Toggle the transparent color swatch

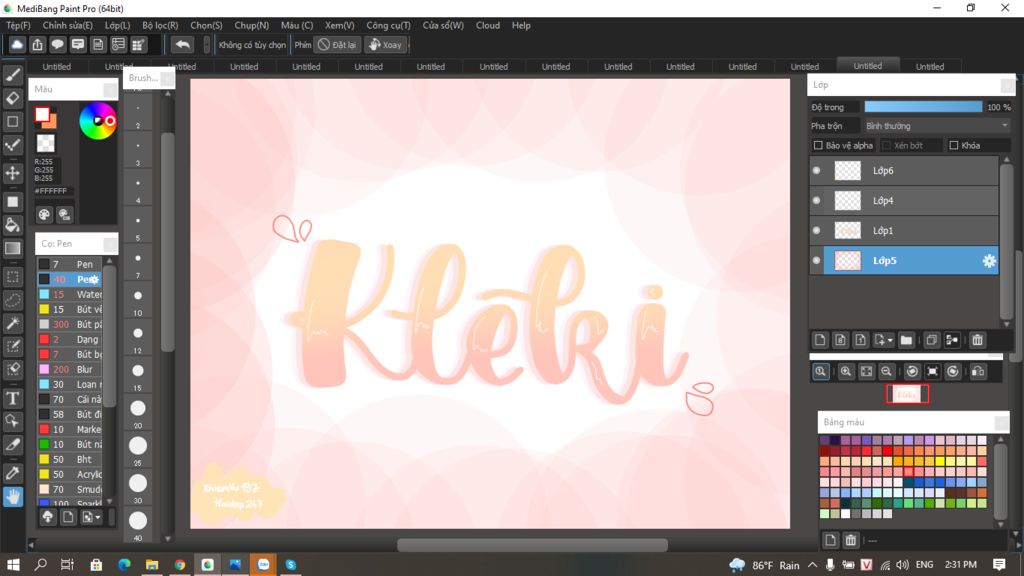click(45, 143)
